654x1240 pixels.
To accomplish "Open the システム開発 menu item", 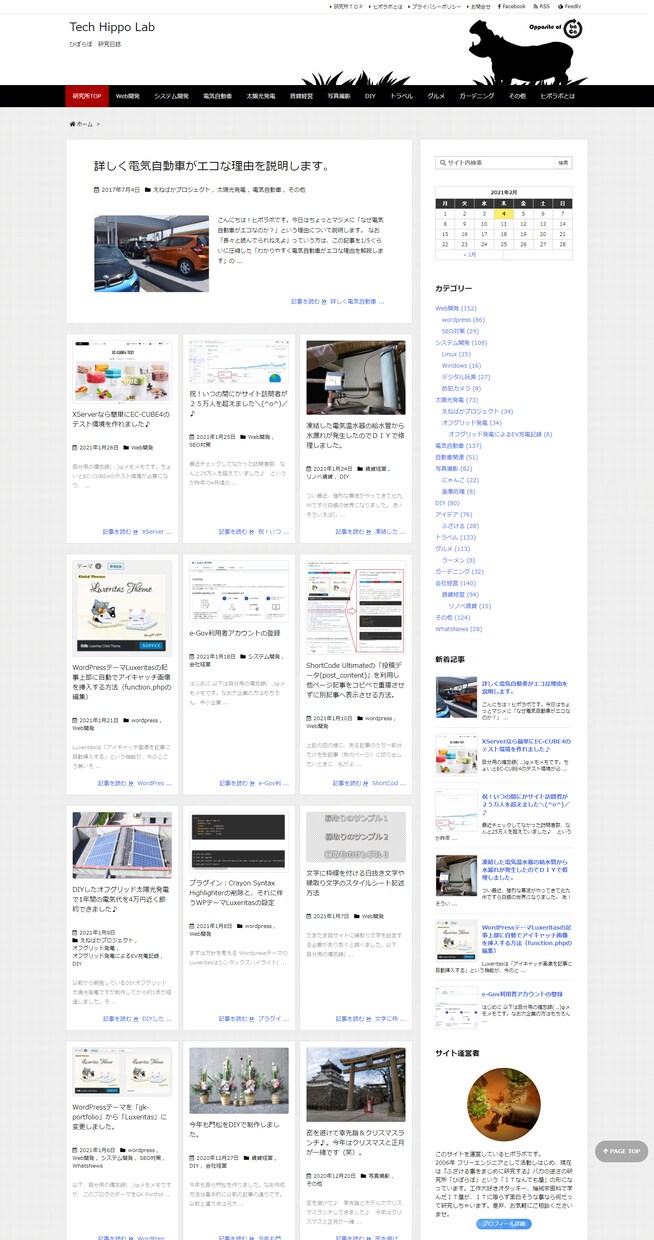I will pos(171,96).
